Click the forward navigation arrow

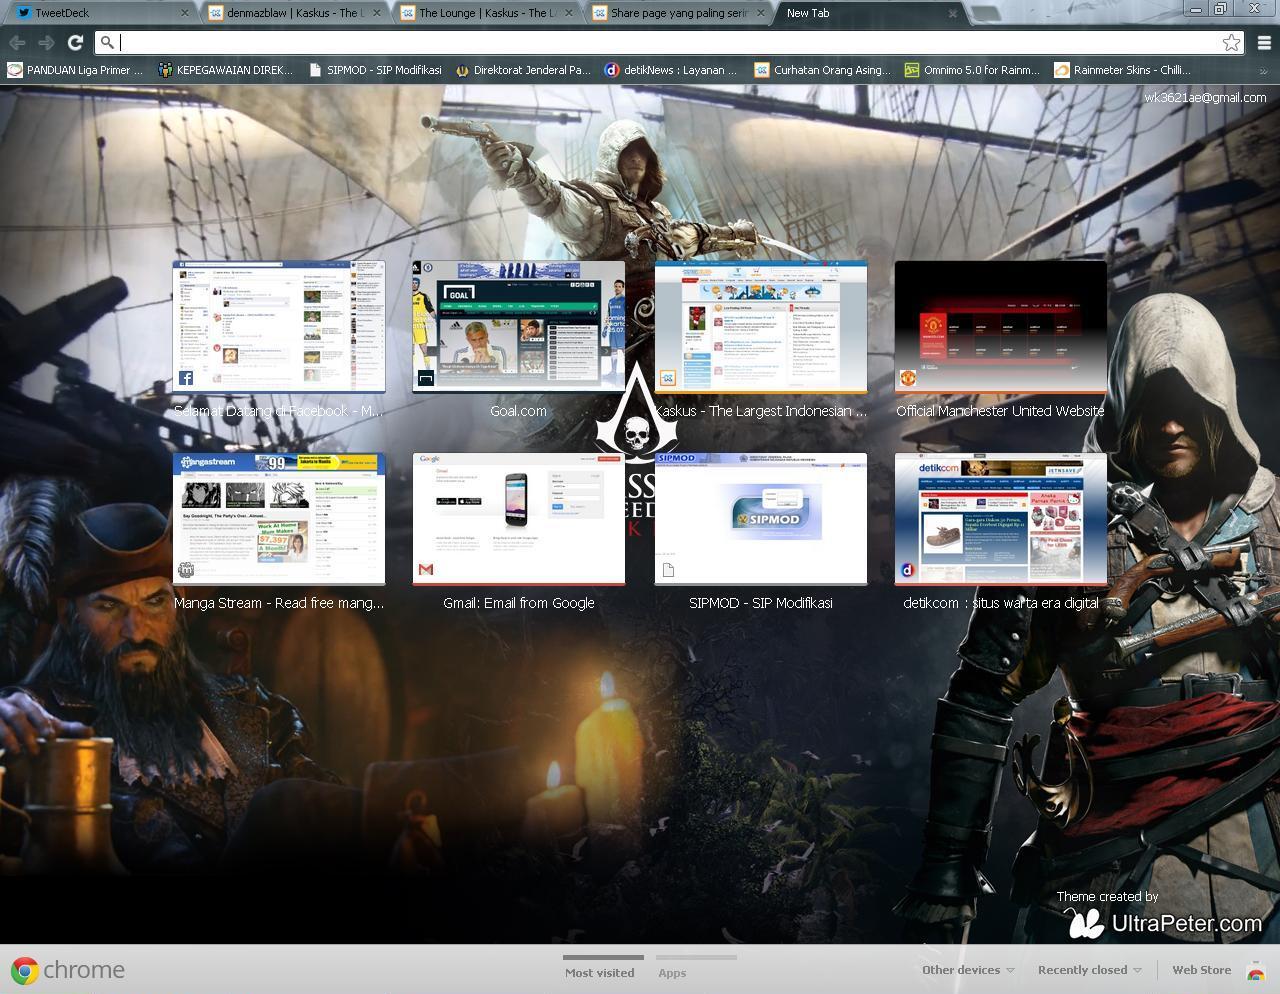[46, 42]
